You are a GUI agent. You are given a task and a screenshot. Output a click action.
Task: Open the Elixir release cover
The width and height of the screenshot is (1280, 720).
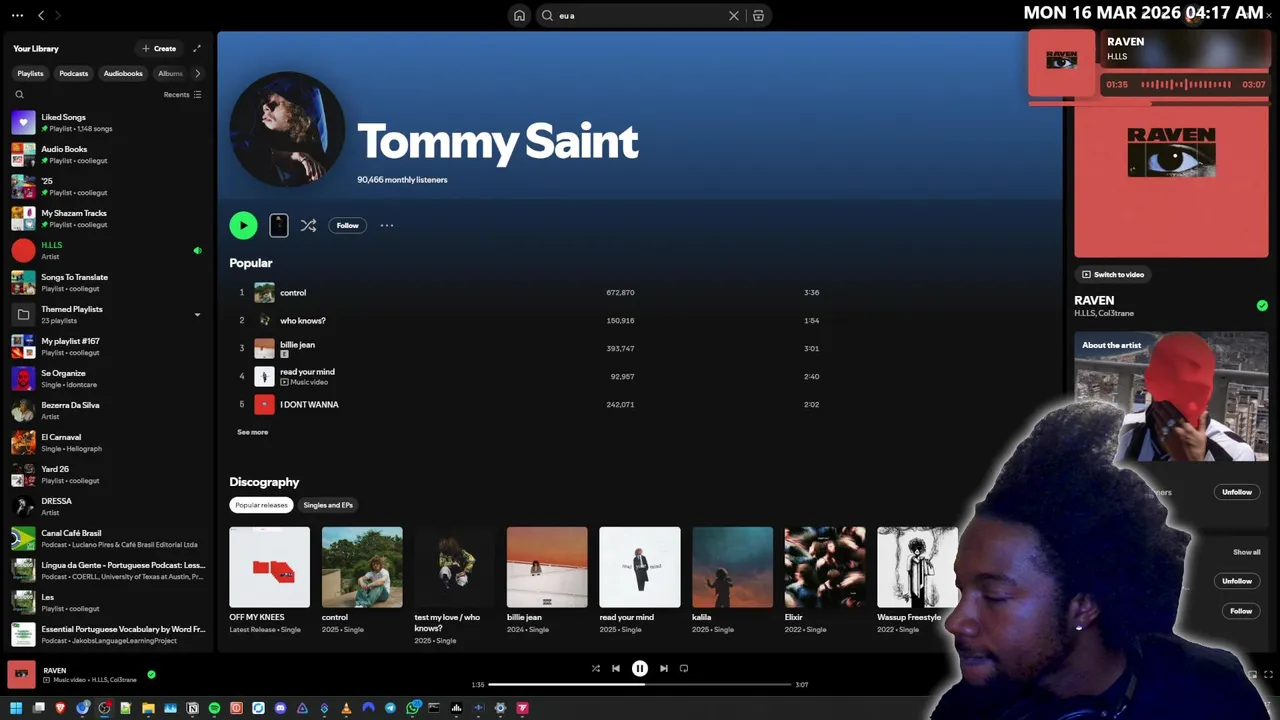[825, 567]
